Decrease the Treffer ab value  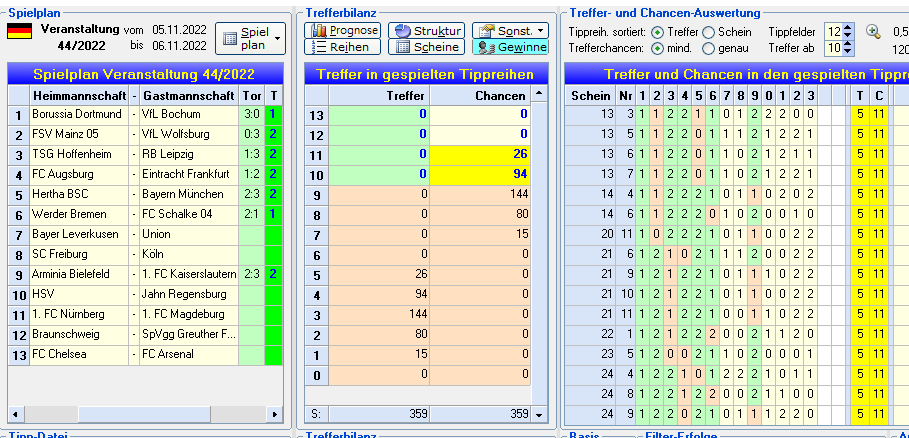click(x=848, y=52)
